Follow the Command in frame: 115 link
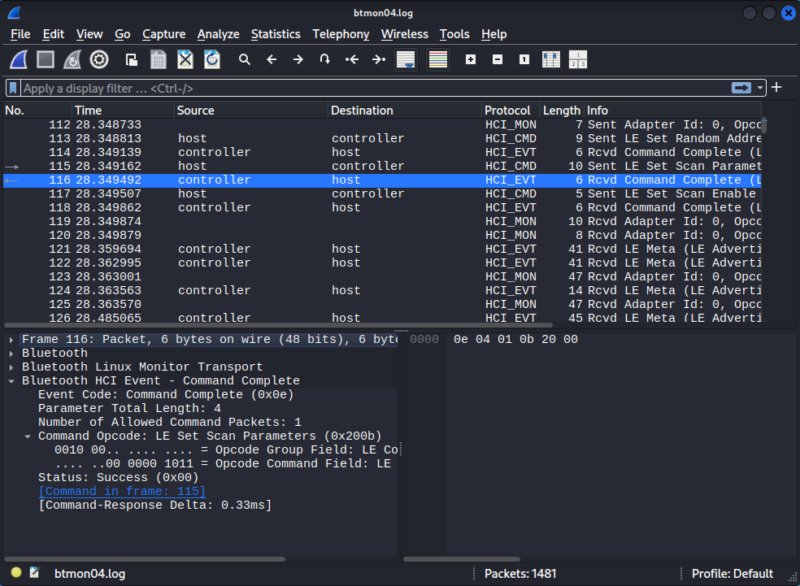Viewport: 800px width, 586px height. 122,491
